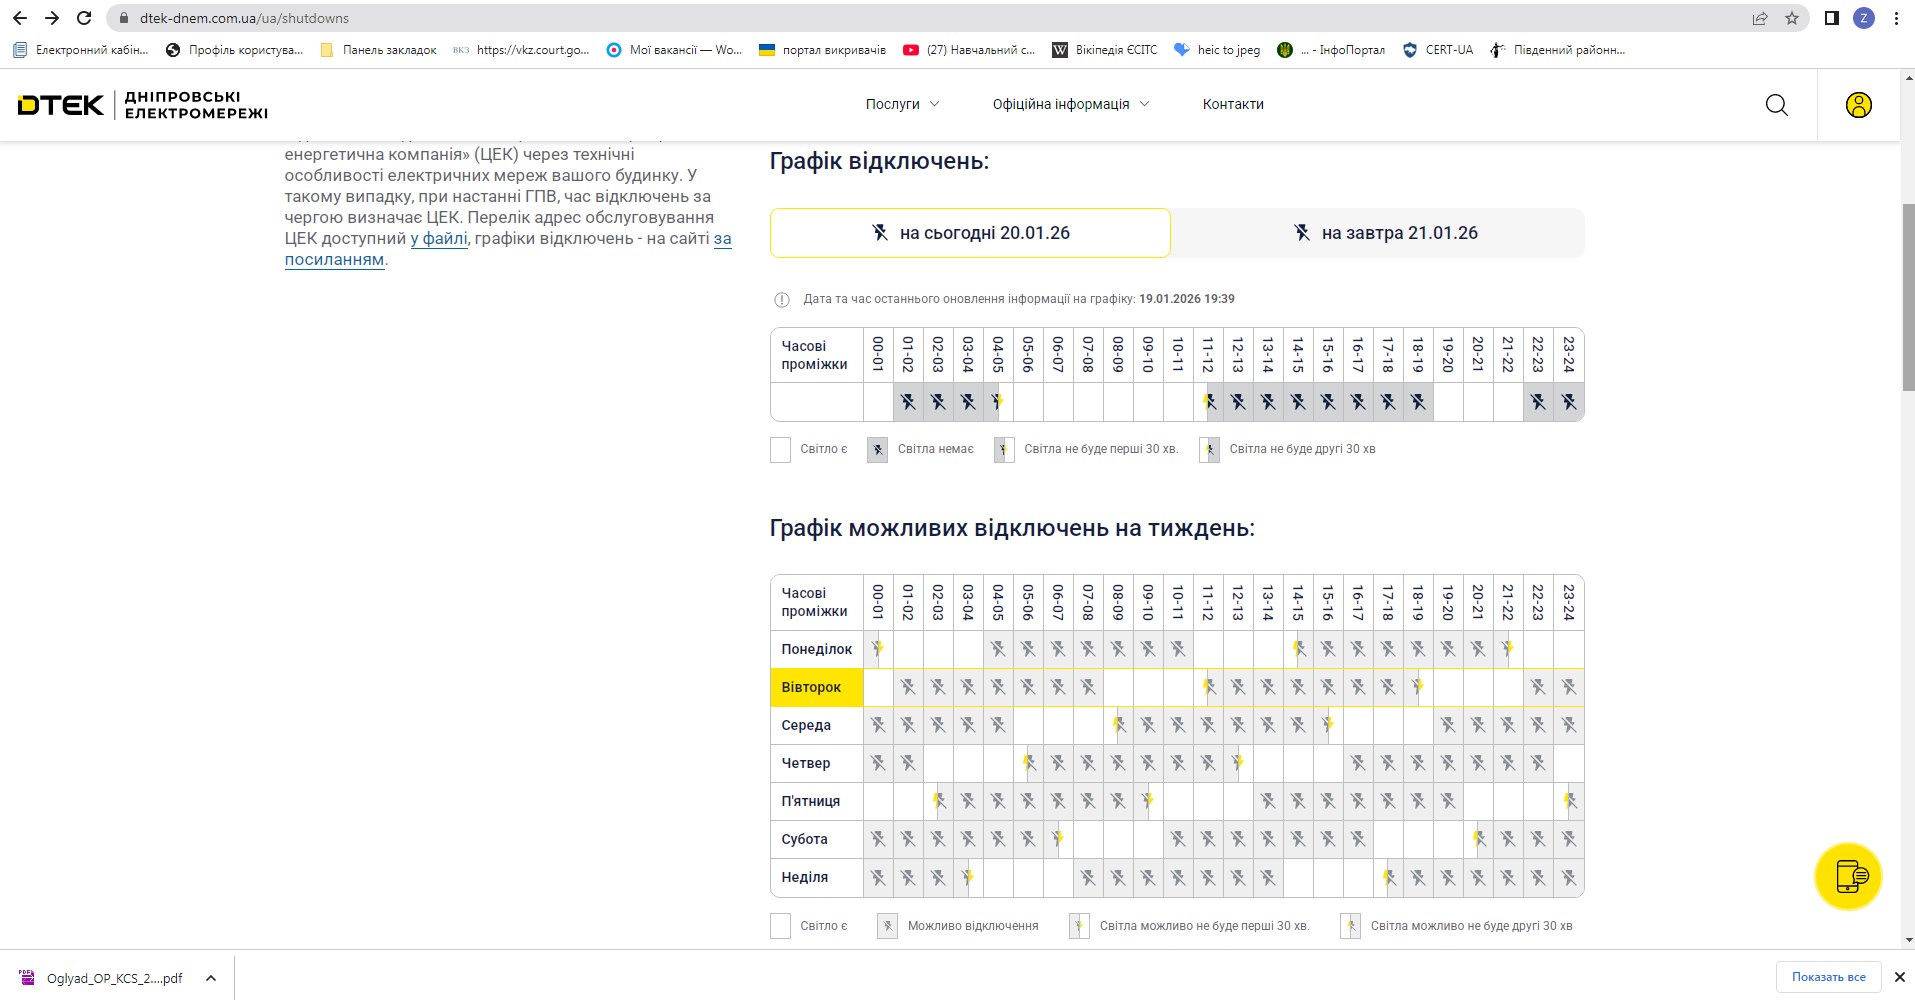Reload the page using the refresh icon
The width and height of the screenshot is (1915, 1002).
coord(84,18)
